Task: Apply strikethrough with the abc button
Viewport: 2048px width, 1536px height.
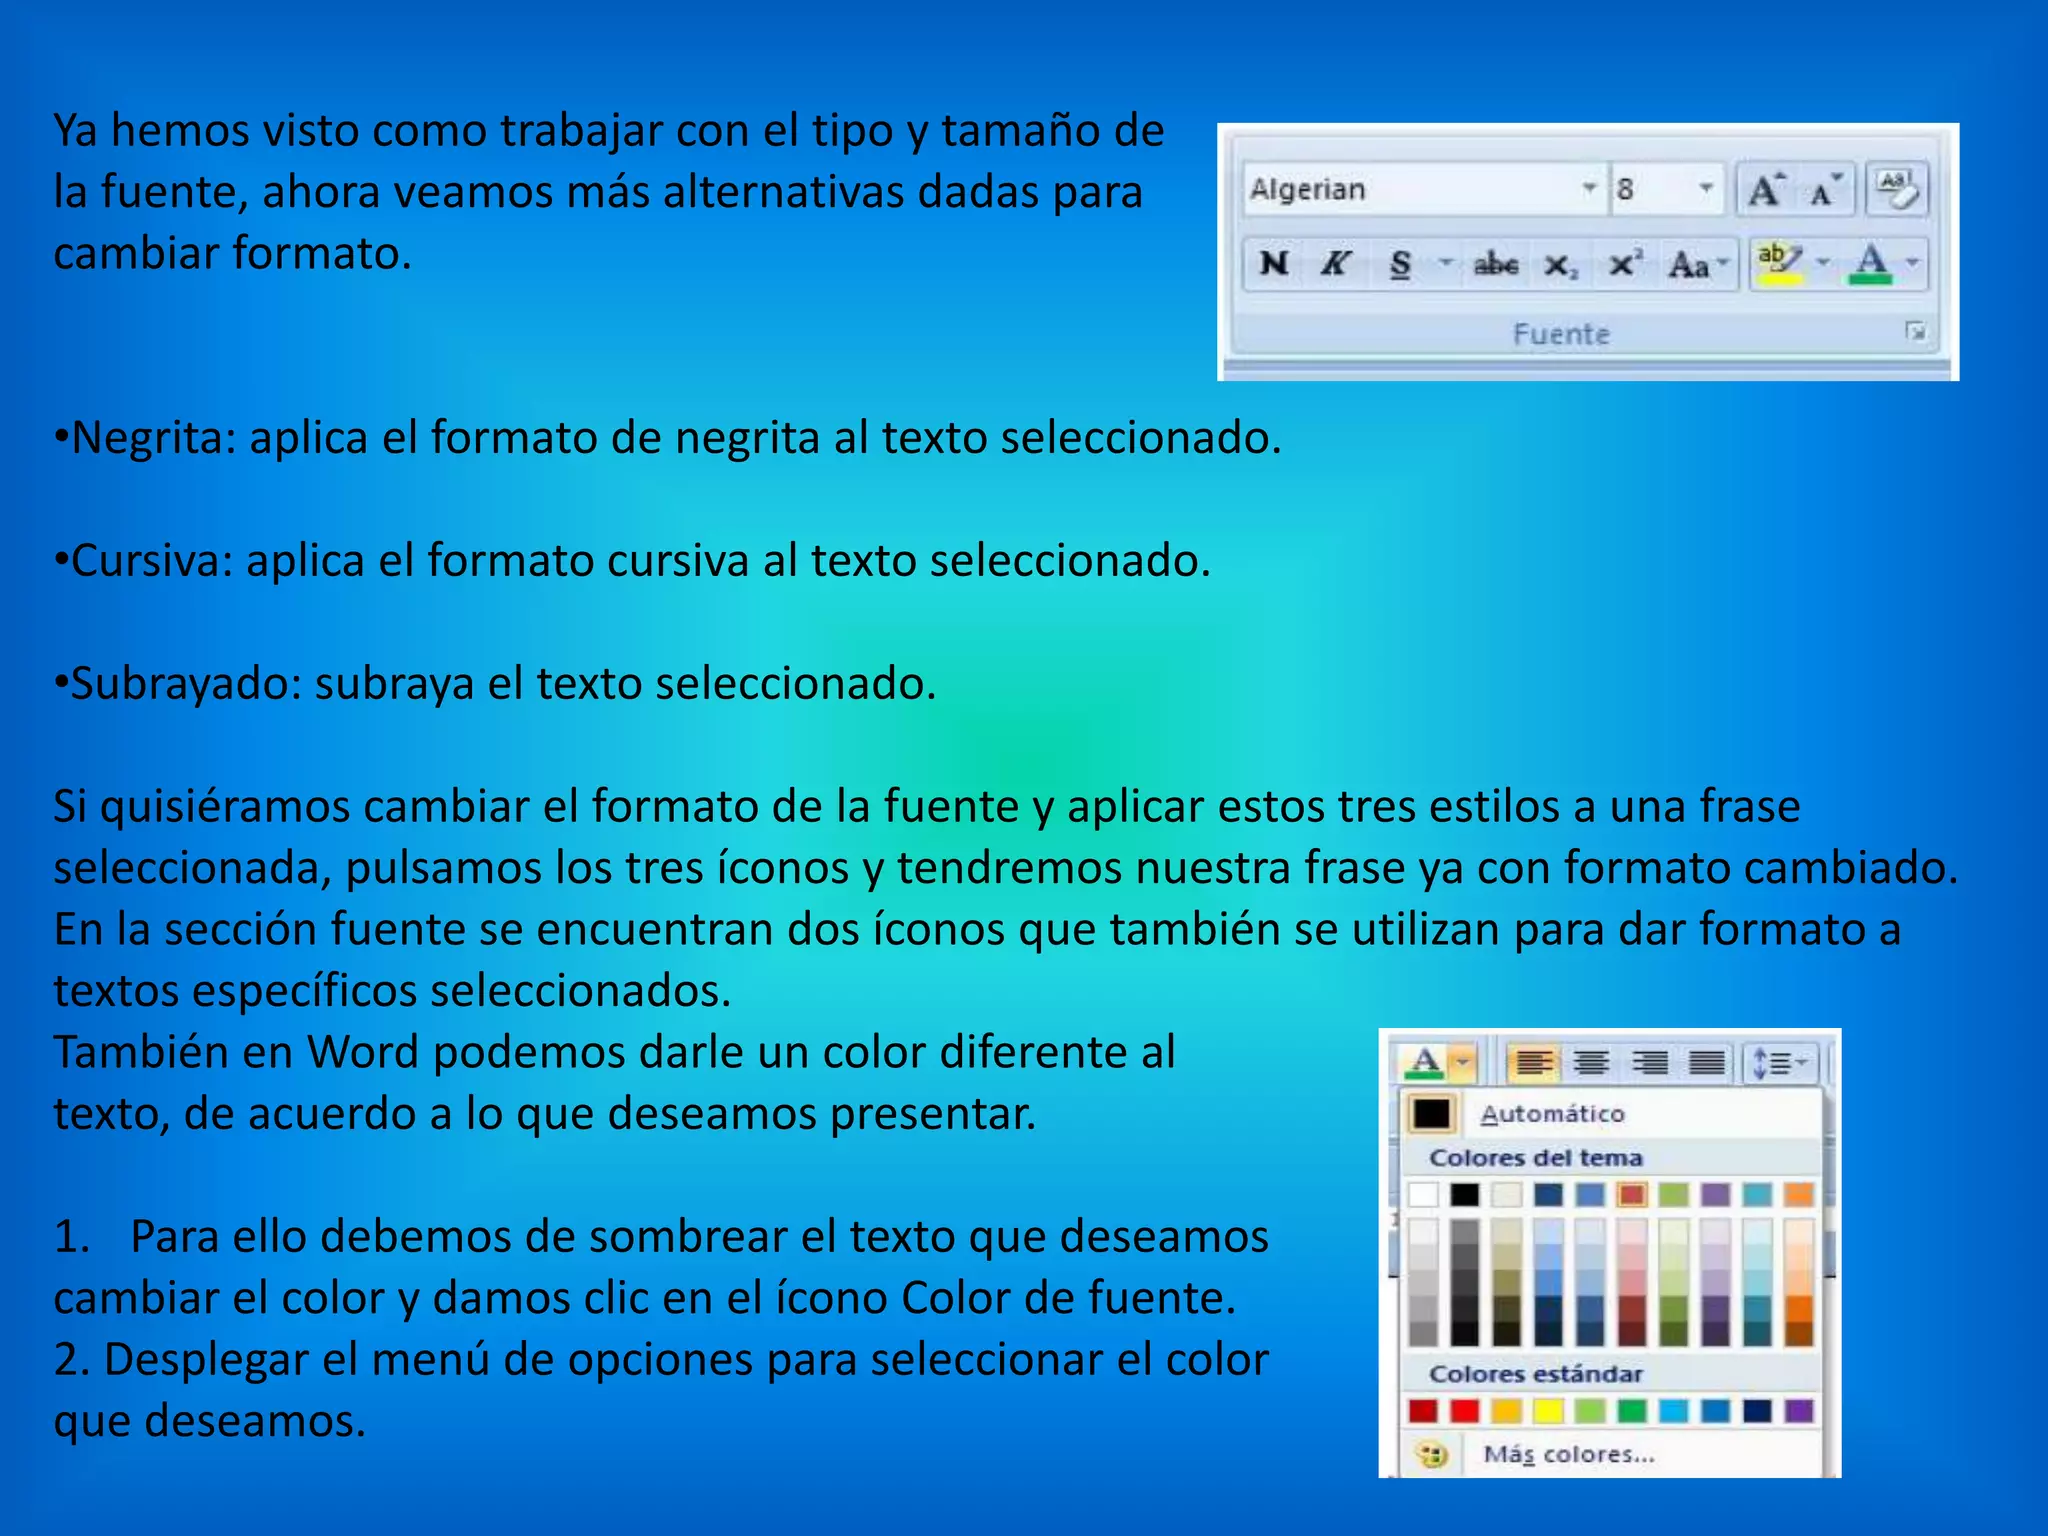Action: point(1496,264)
